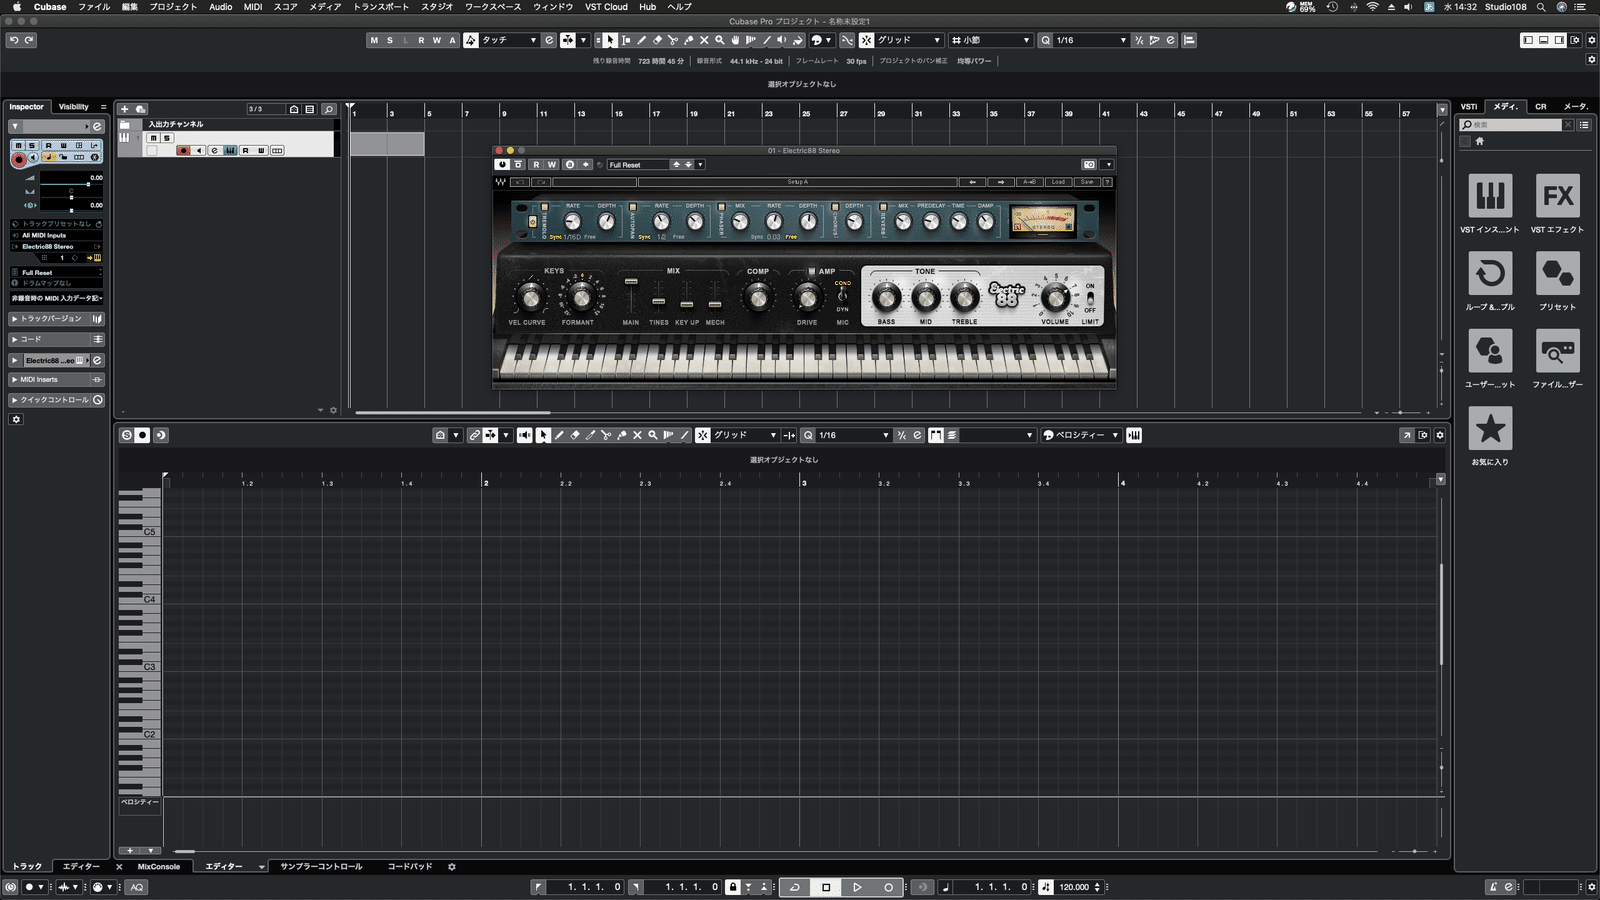Solo the instrument track in track list
1600x900 pixels.
coord(167,138)
